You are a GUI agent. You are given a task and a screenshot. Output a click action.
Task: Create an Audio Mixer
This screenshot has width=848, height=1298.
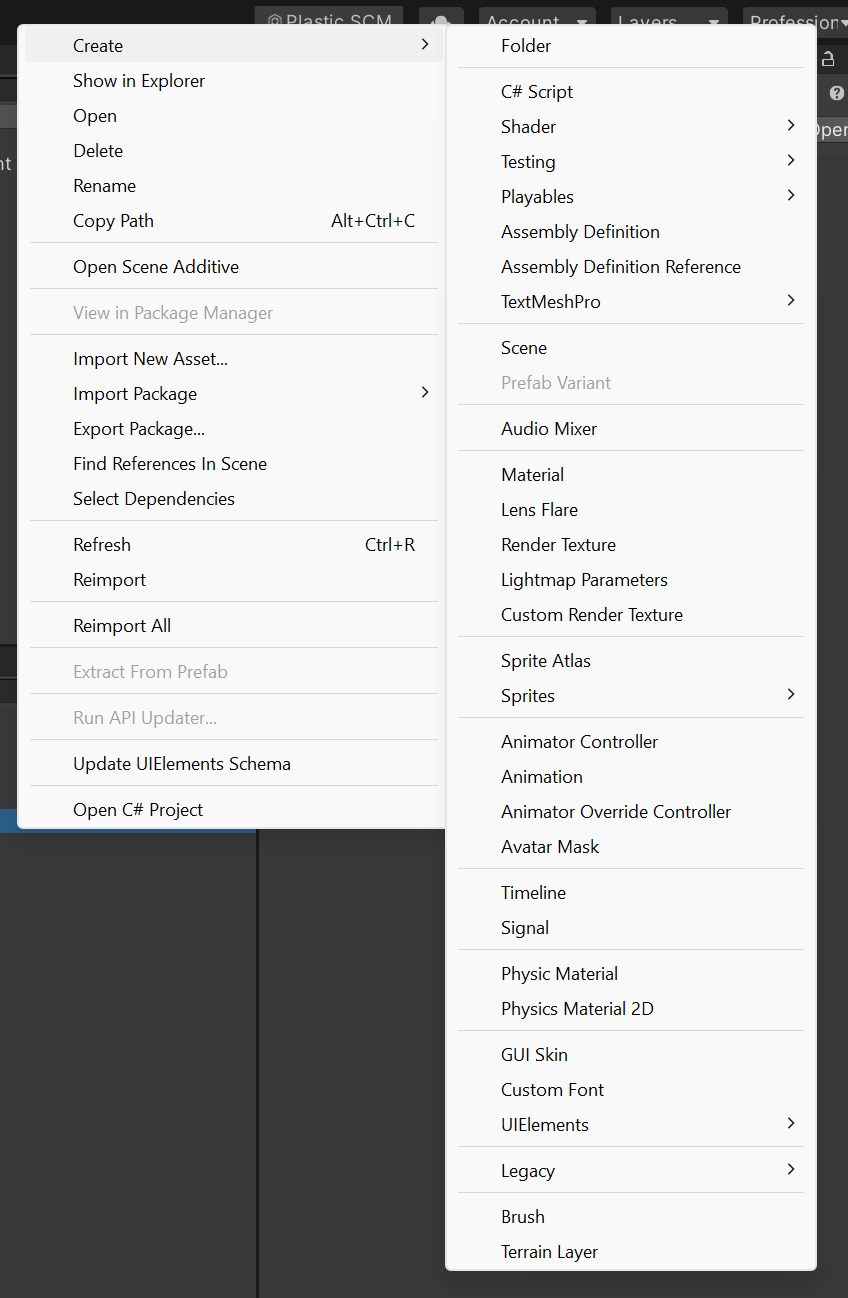pos(631,429)
